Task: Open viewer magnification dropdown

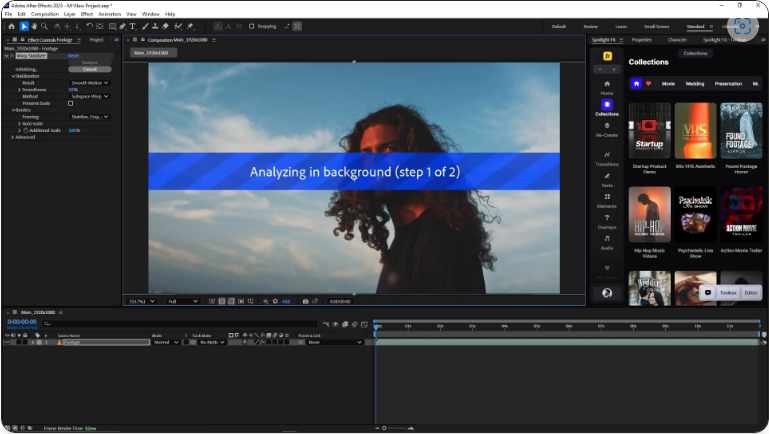Action: (x=142, y=301)
